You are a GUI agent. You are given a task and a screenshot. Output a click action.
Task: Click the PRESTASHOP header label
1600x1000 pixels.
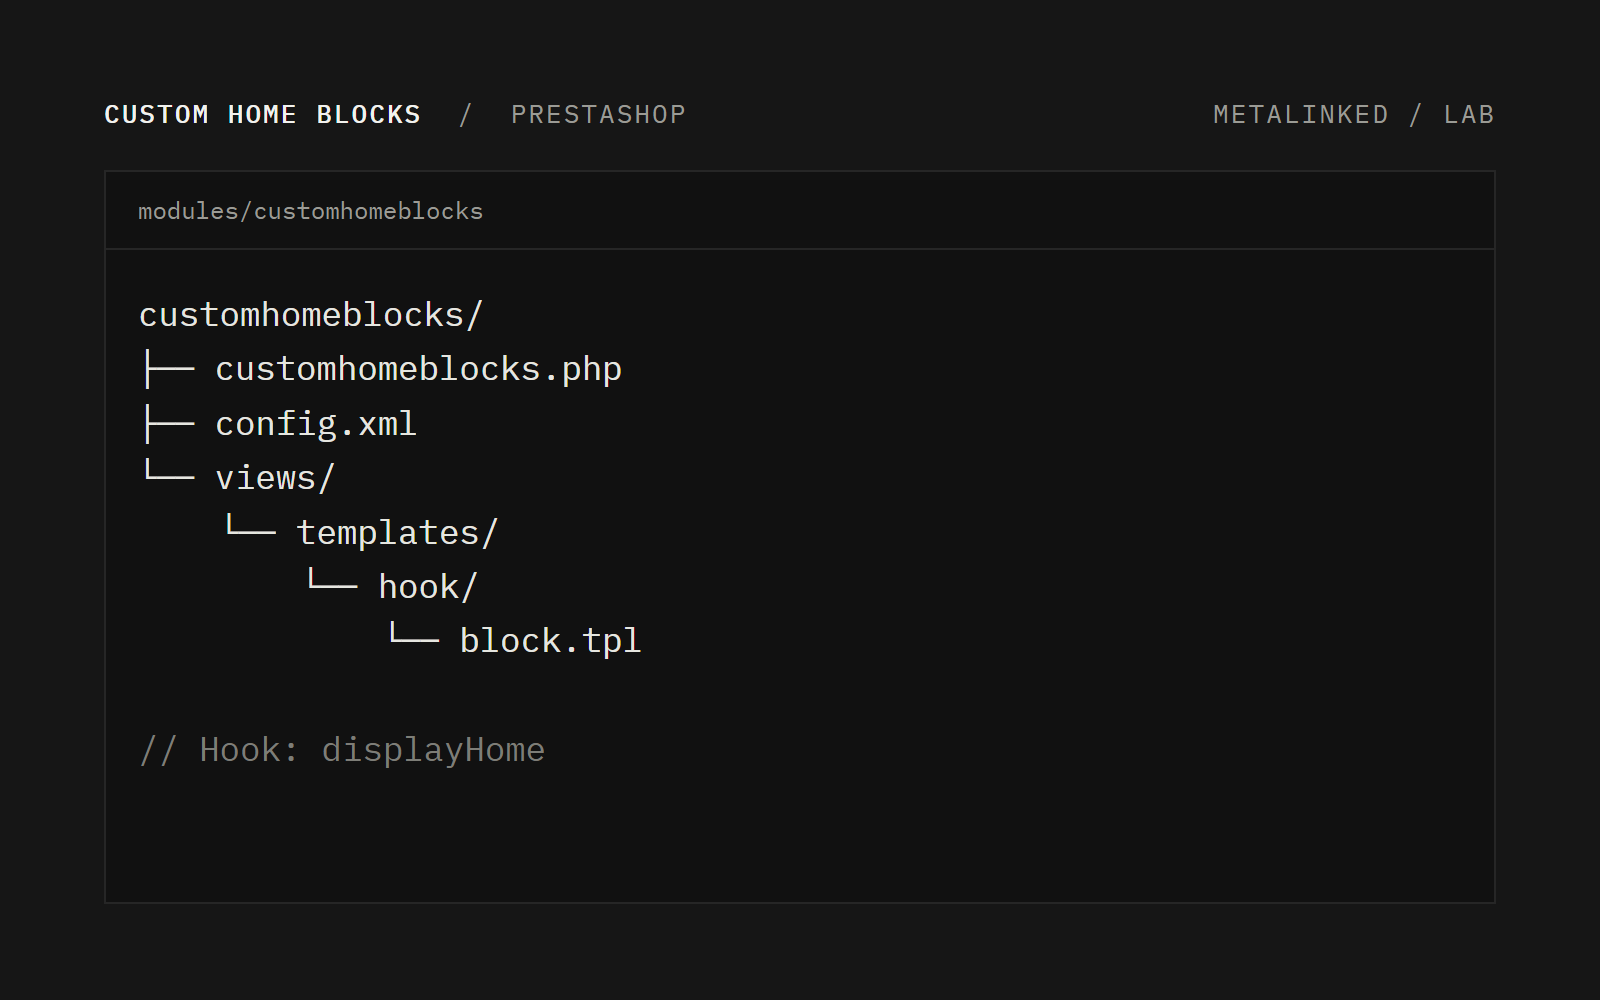click(598, 115)
